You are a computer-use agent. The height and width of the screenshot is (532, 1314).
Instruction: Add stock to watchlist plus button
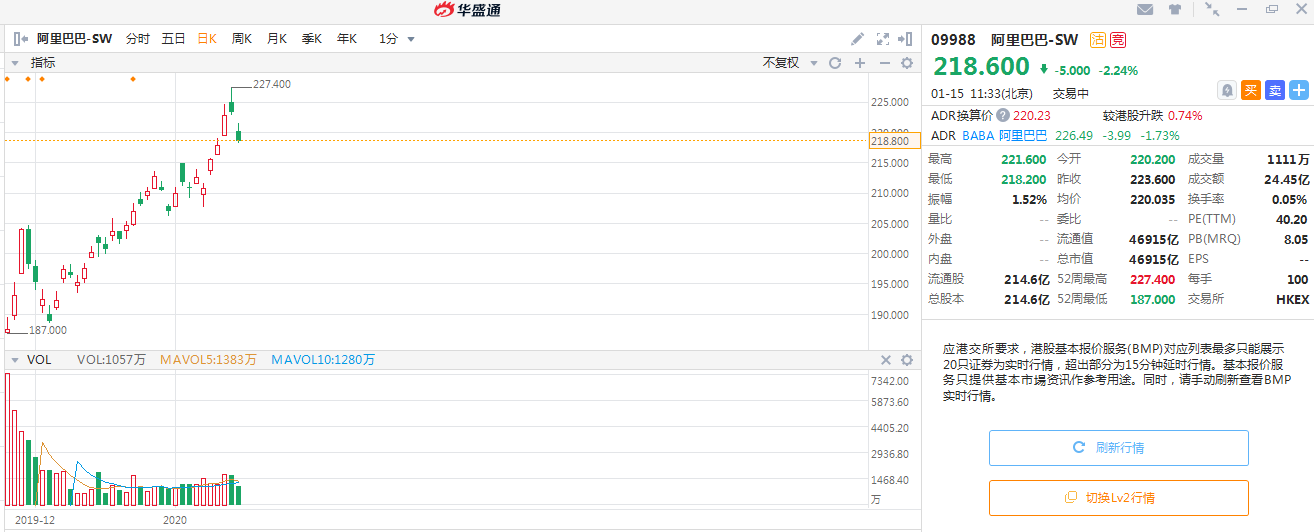coord(1299,90)
